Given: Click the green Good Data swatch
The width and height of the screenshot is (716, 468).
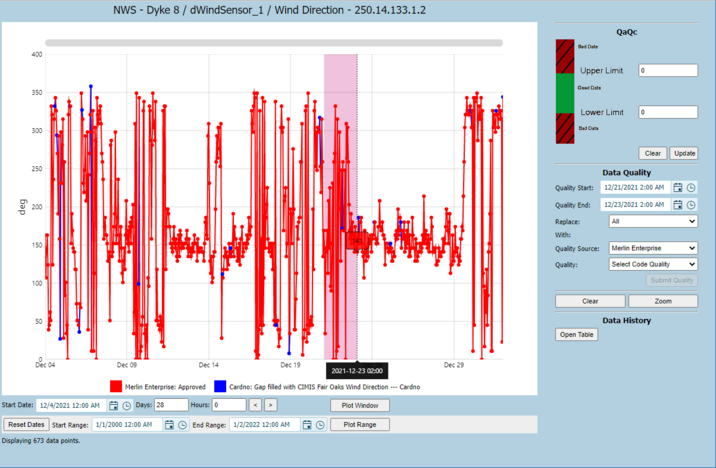Looking at the screenshot, I should [x=565, y=93].
